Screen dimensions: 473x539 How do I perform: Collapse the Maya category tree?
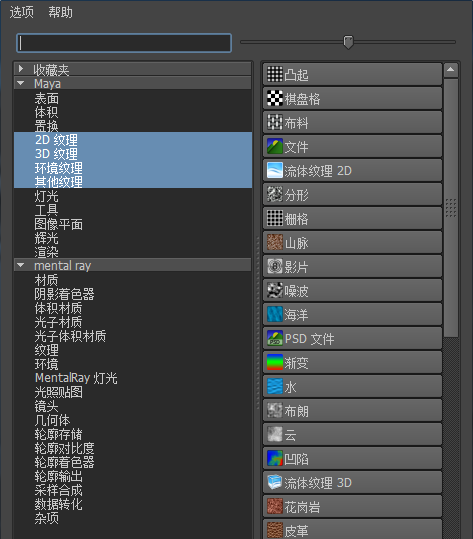[x=21, y=83]
